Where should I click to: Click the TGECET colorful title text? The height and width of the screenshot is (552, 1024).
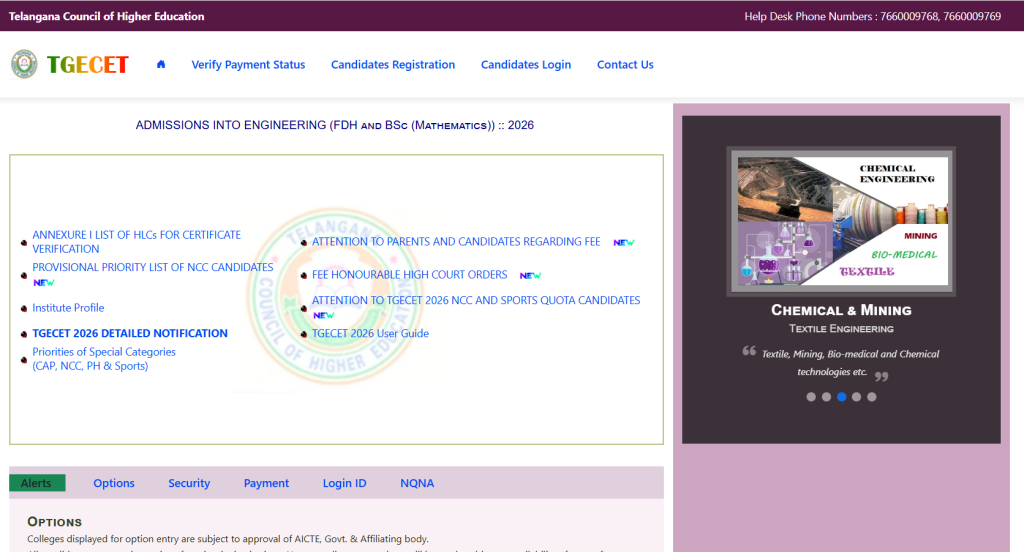[88, 65]
